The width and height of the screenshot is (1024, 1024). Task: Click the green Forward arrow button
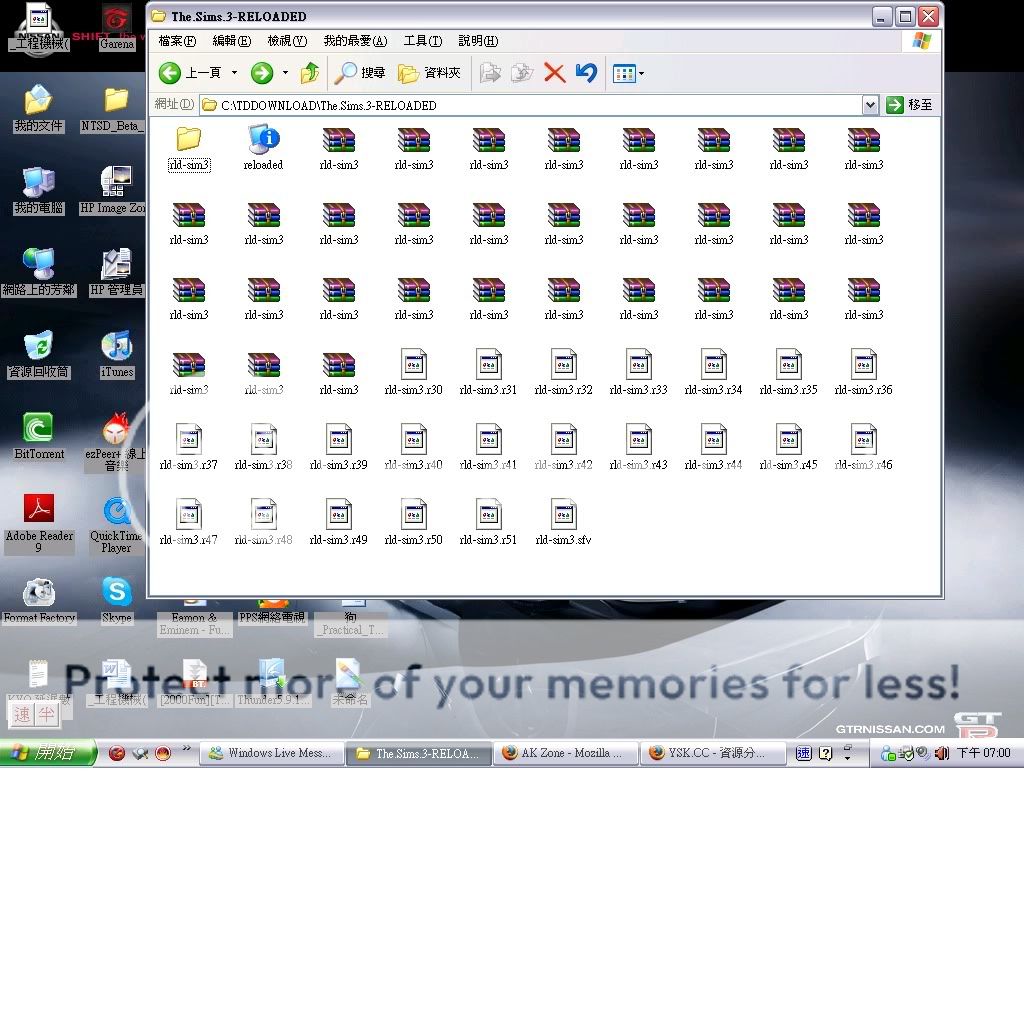[x=262, y=73]
